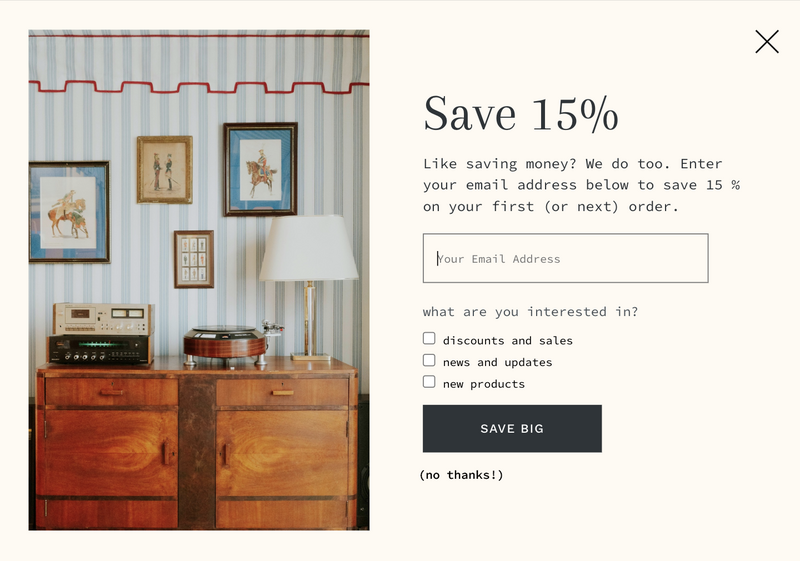Enable the new products checkbox

(x=429, y=382)
